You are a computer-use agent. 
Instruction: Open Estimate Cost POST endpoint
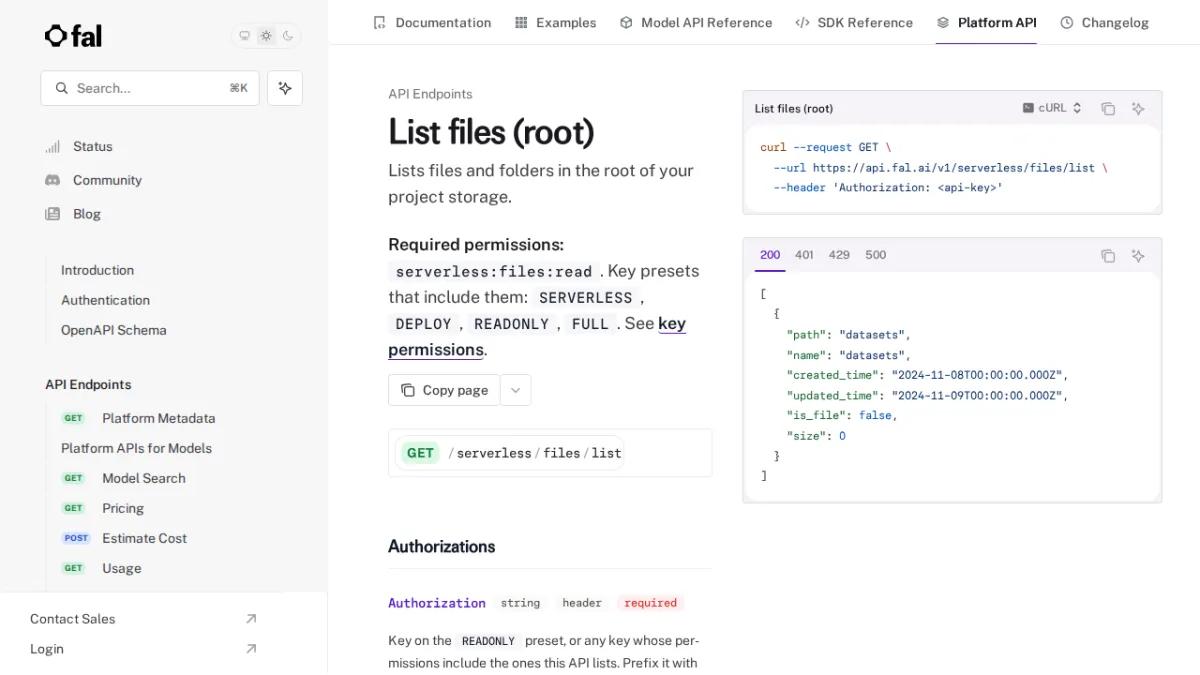coord(144,538)
